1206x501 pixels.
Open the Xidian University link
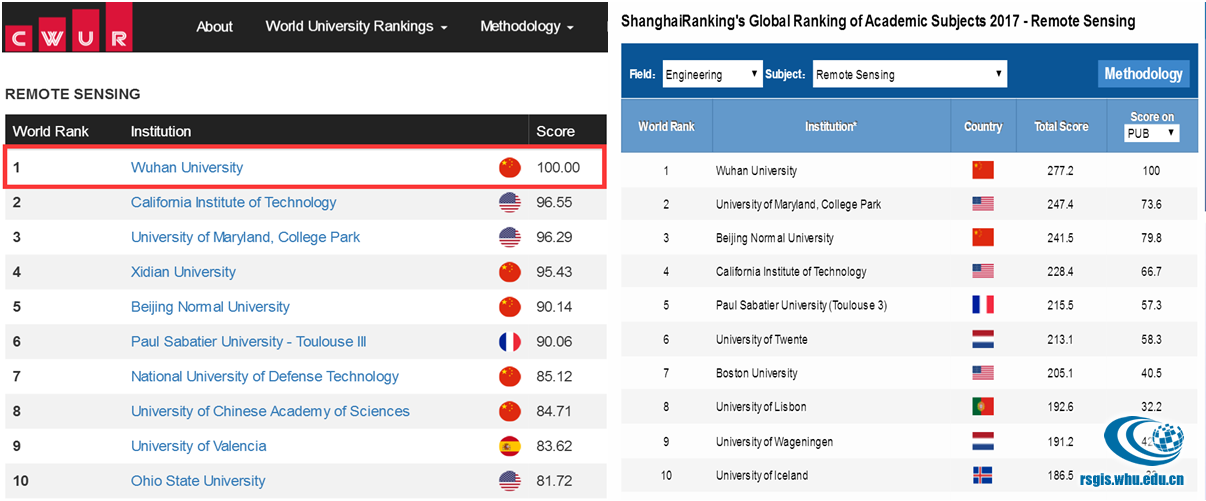point(183,272)
